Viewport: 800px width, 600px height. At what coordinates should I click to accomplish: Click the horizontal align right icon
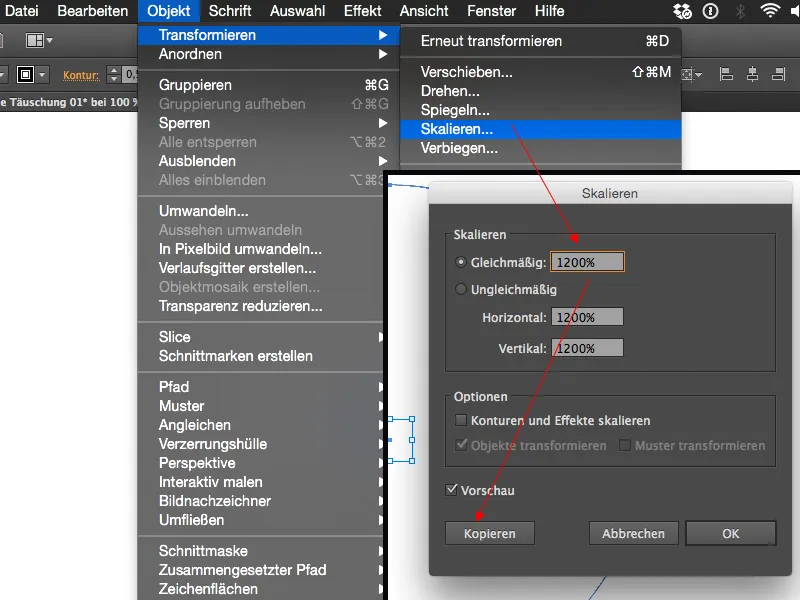(x=779, y=74)
